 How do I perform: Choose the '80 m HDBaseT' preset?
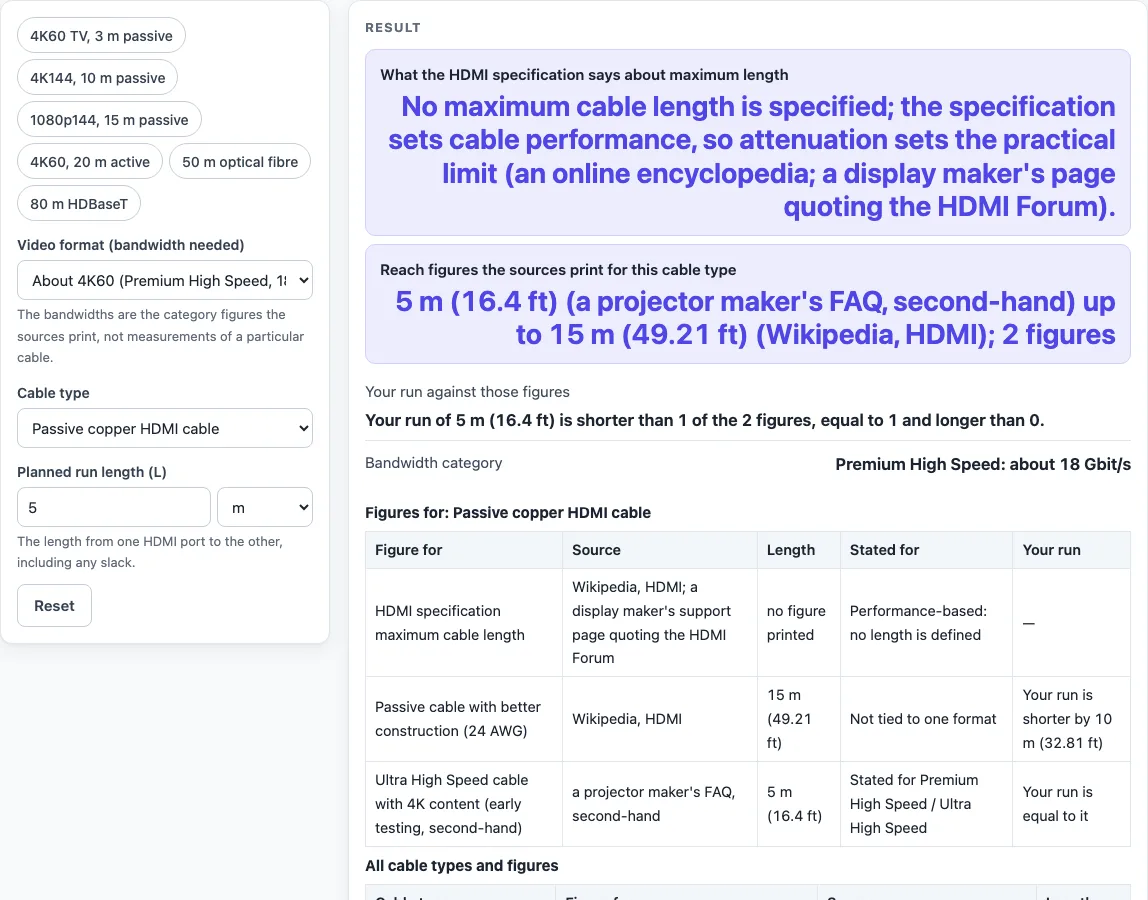(79, 204)
